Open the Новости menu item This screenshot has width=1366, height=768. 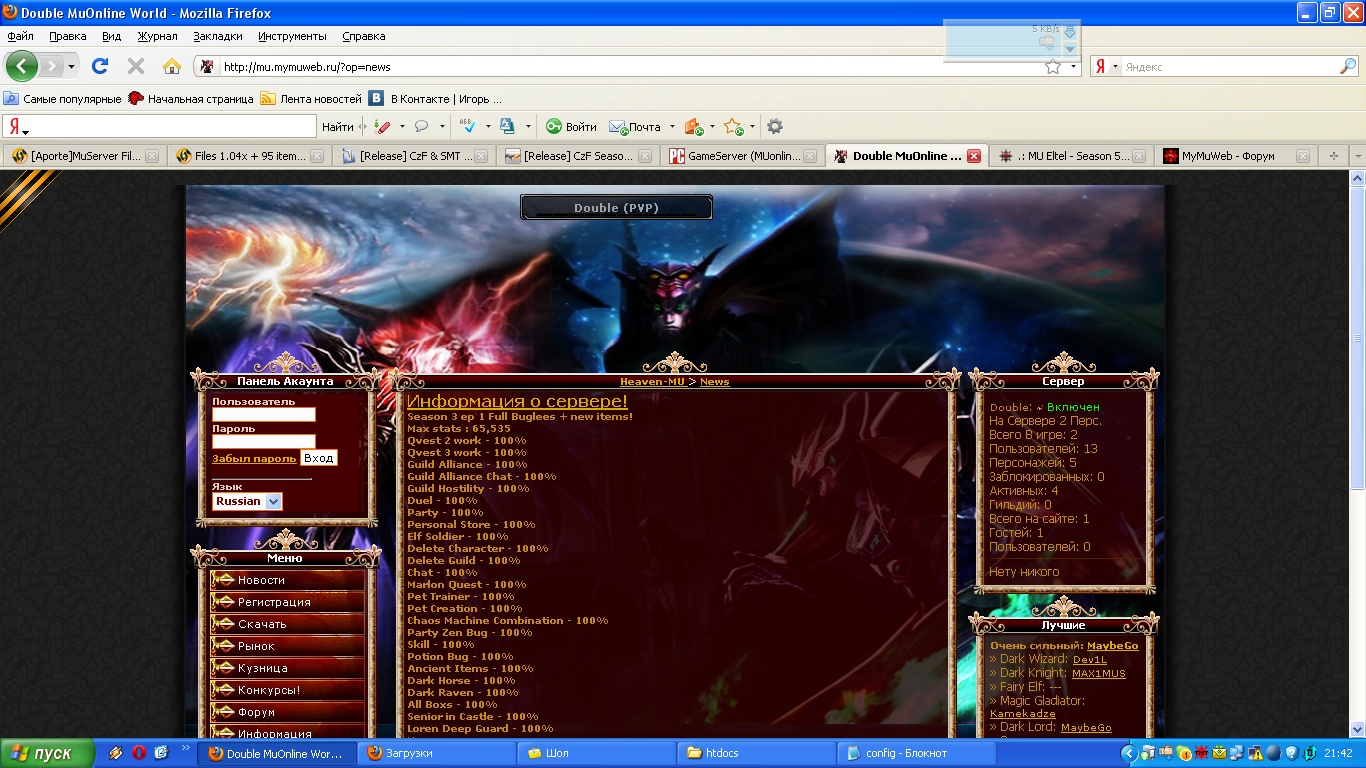coord(288,580)
